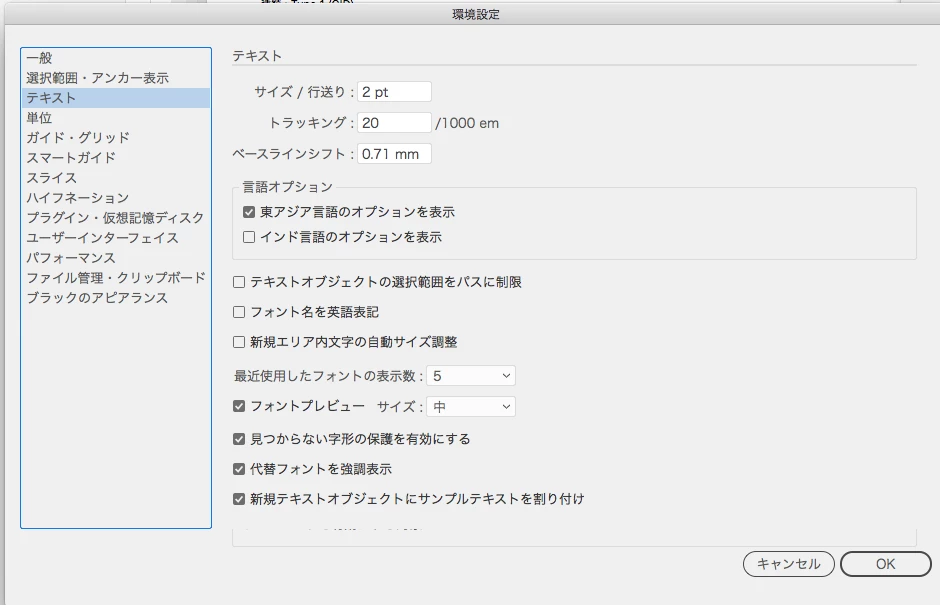Image resolution: width=940 pixels, height=605 pixels.
Task: Click the サイズ / 行送り input field
Action: (394, 92)
